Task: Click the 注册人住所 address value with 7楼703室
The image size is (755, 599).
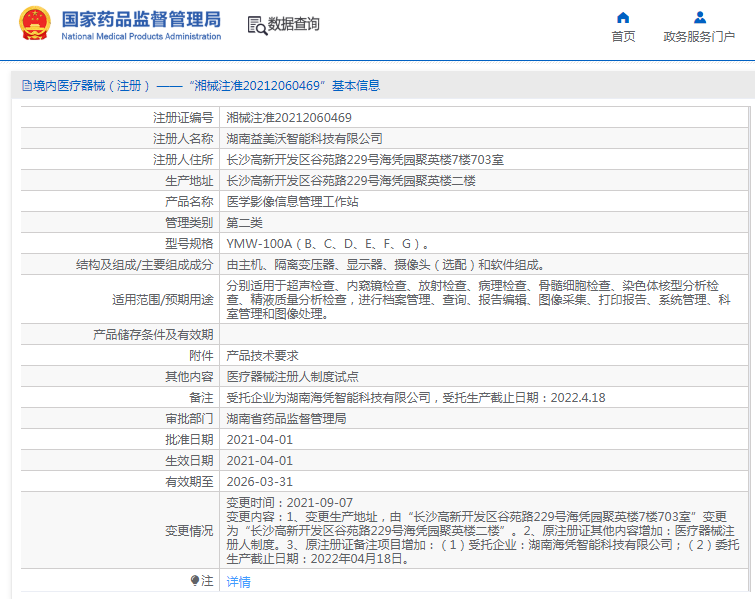Action: coord(365,159)
